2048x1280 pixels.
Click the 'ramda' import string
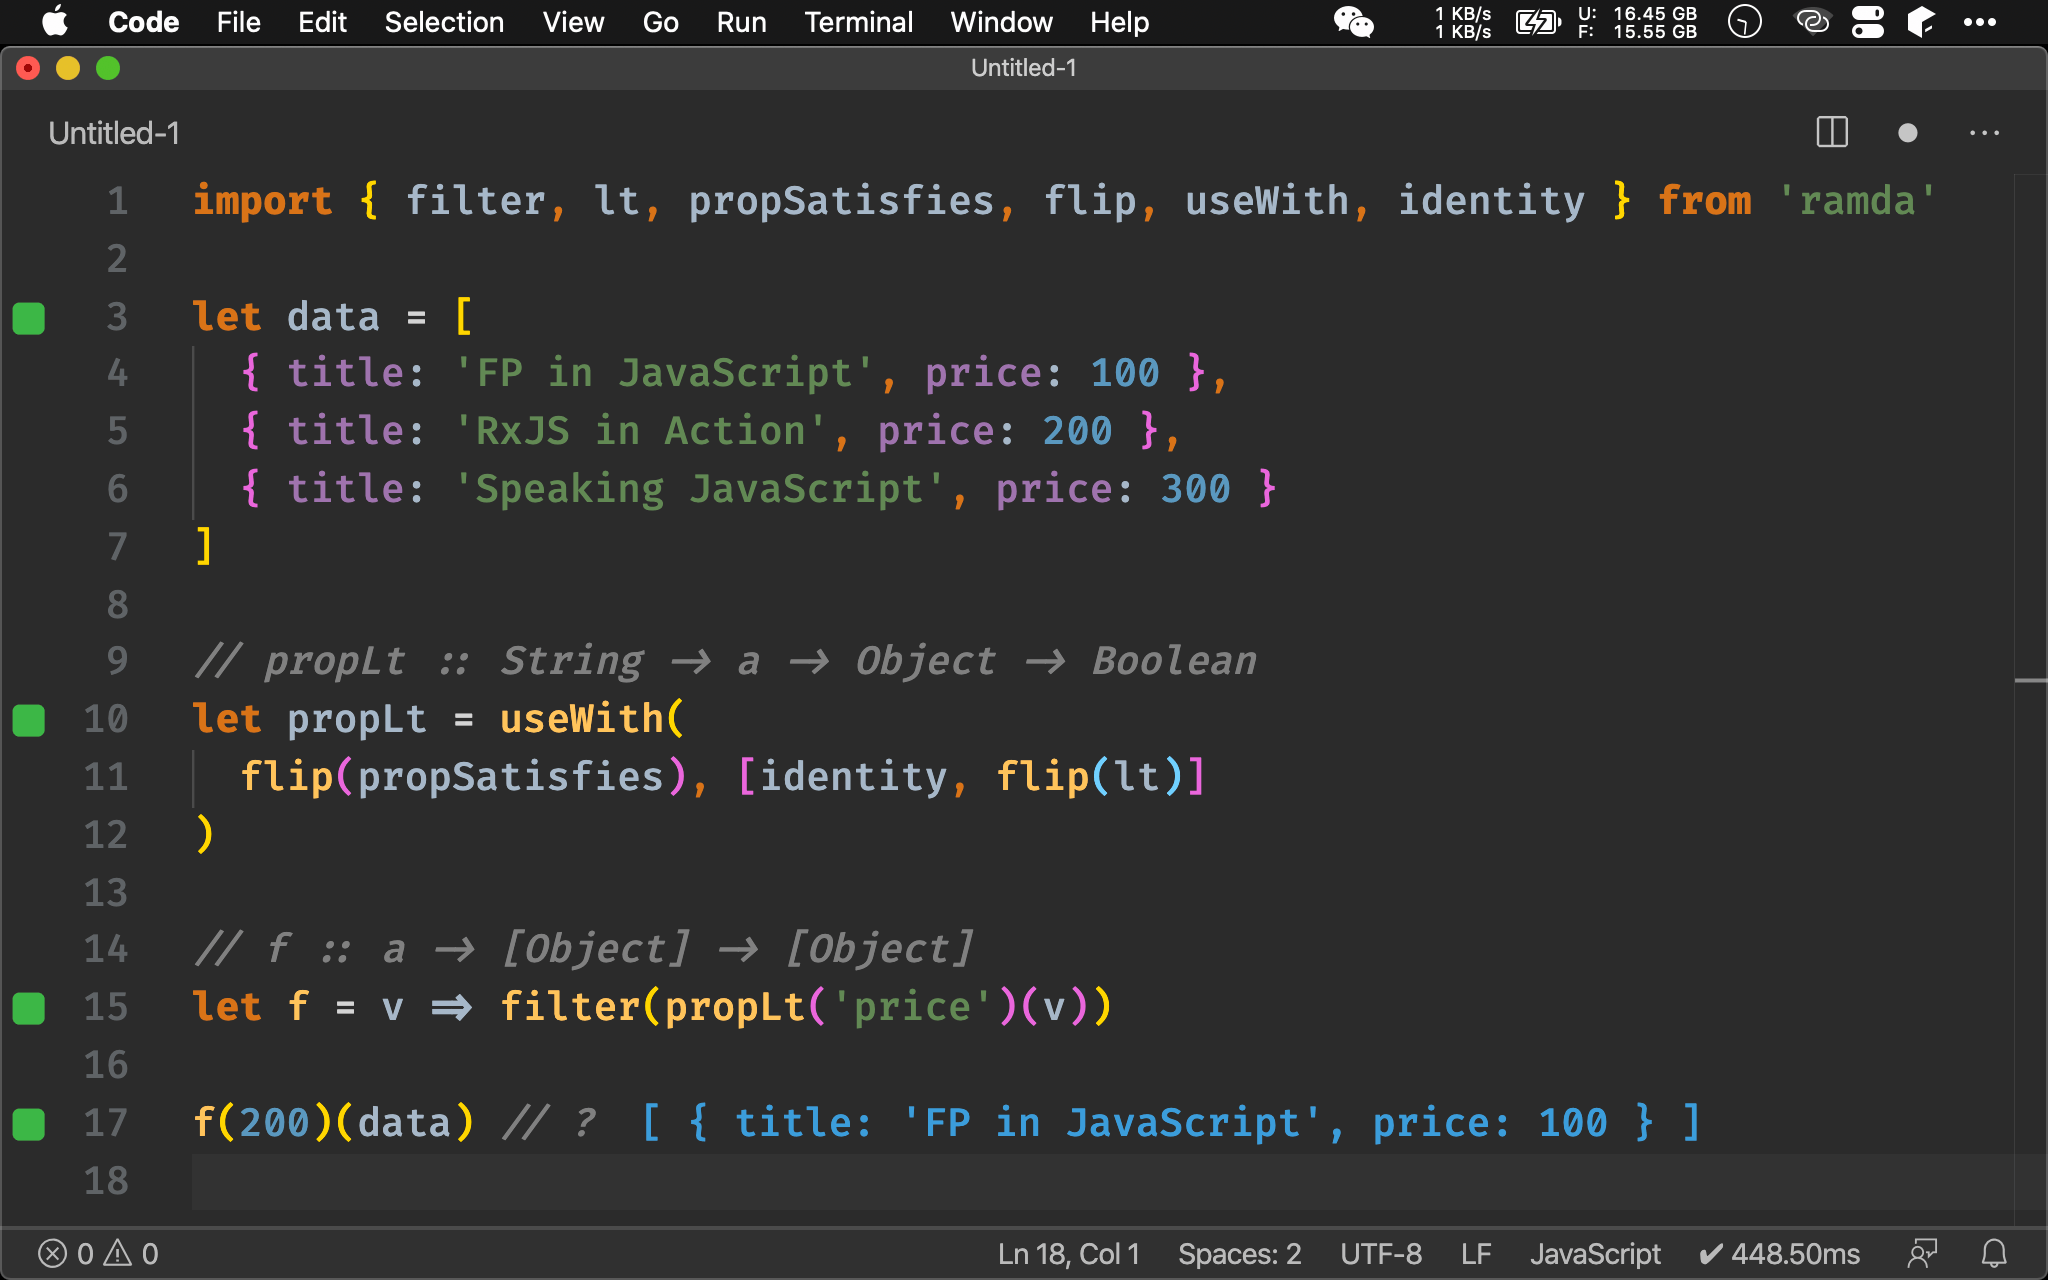pyautogui.click(x=1857, y=201)
